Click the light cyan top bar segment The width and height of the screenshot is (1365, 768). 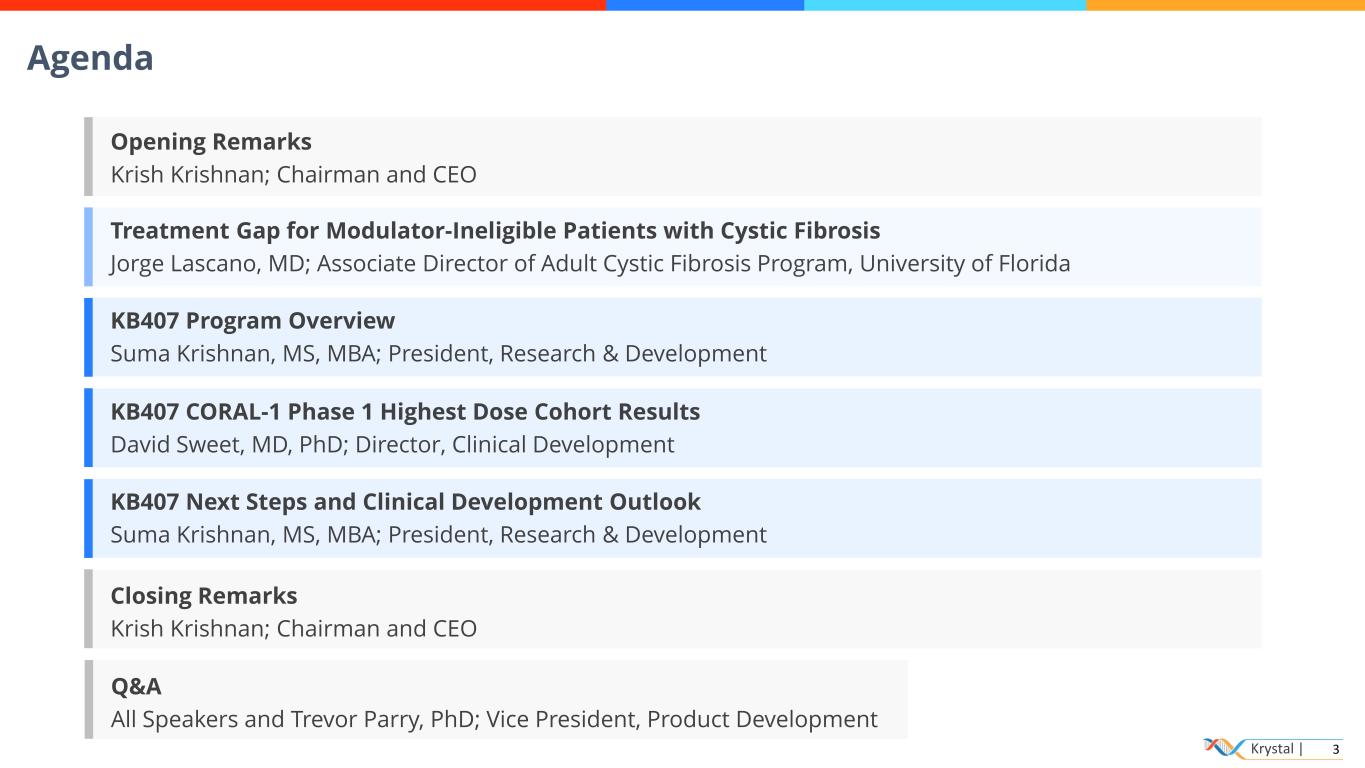(944, 5)
